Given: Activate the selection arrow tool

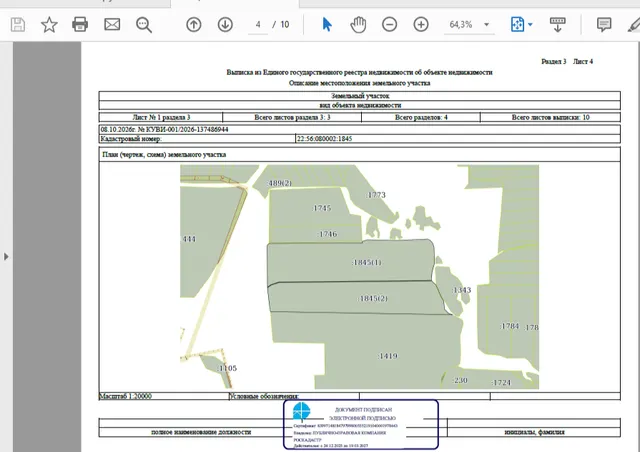Looking at the screenshot, I should tap(327, 24).
